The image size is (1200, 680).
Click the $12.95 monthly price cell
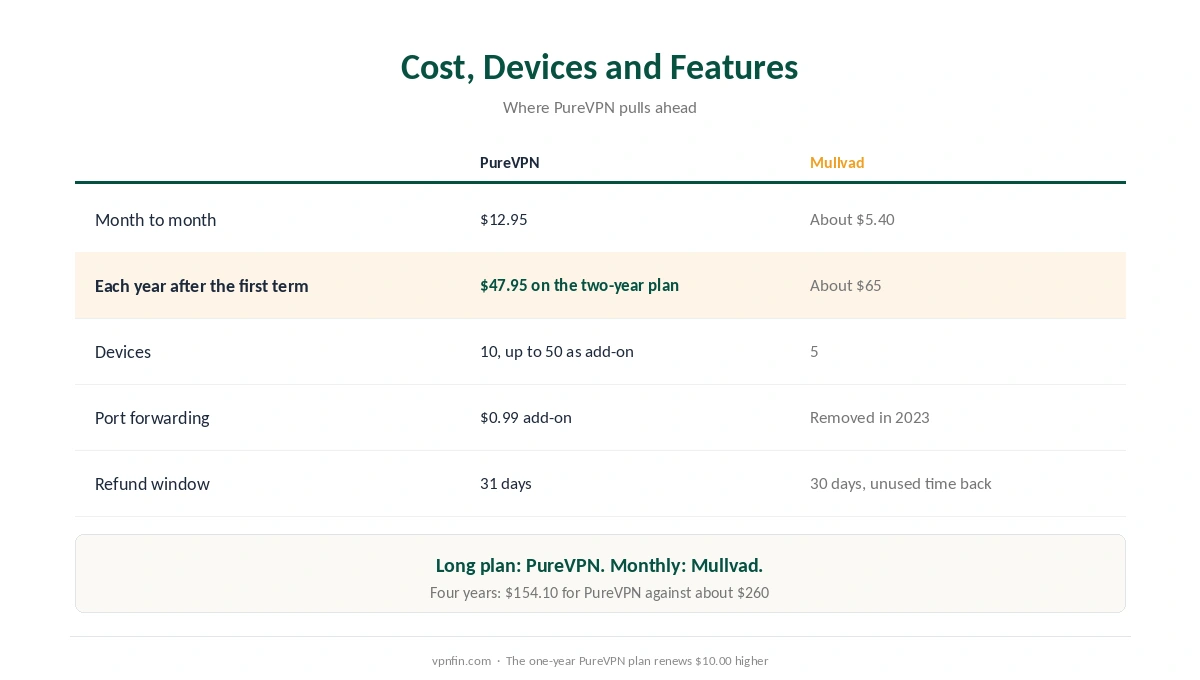coord(503,219)
